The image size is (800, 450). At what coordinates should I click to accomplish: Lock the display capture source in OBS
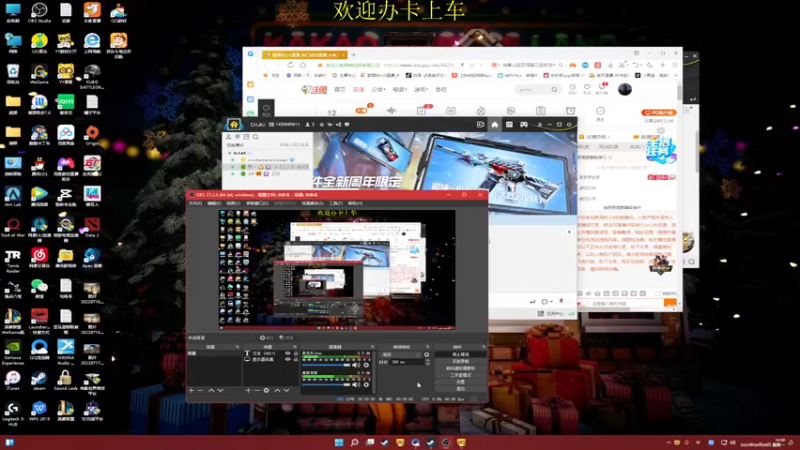[296, 360]
